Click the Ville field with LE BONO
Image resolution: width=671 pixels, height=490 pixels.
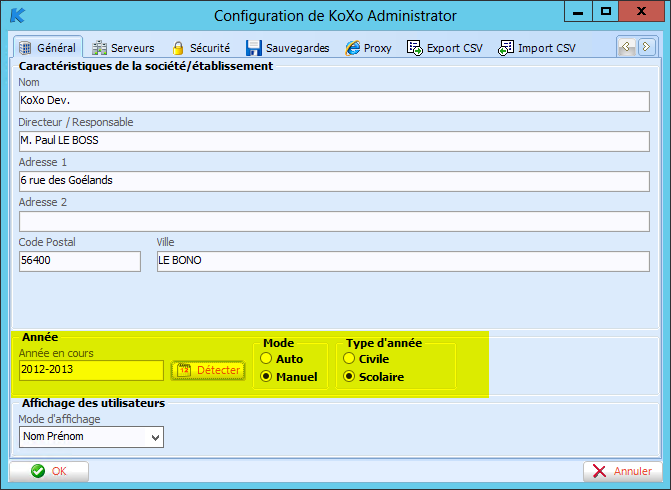tap(403, 261)
